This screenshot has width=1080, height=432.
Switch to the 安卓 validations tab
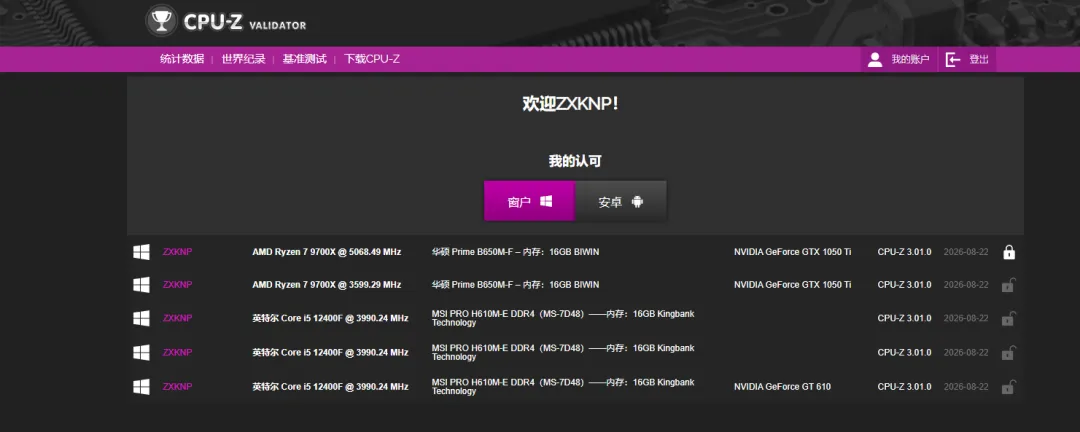click(x=621, y=201)
